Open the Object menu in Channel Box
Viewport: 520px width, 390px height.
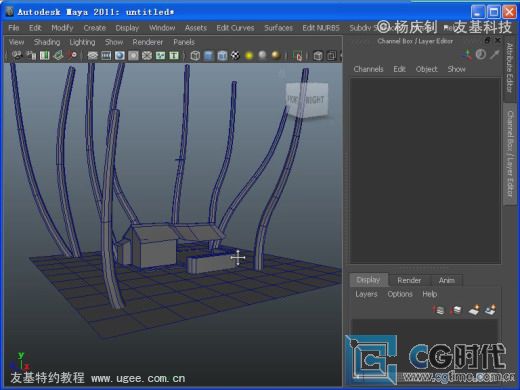[x=426, y=69]
